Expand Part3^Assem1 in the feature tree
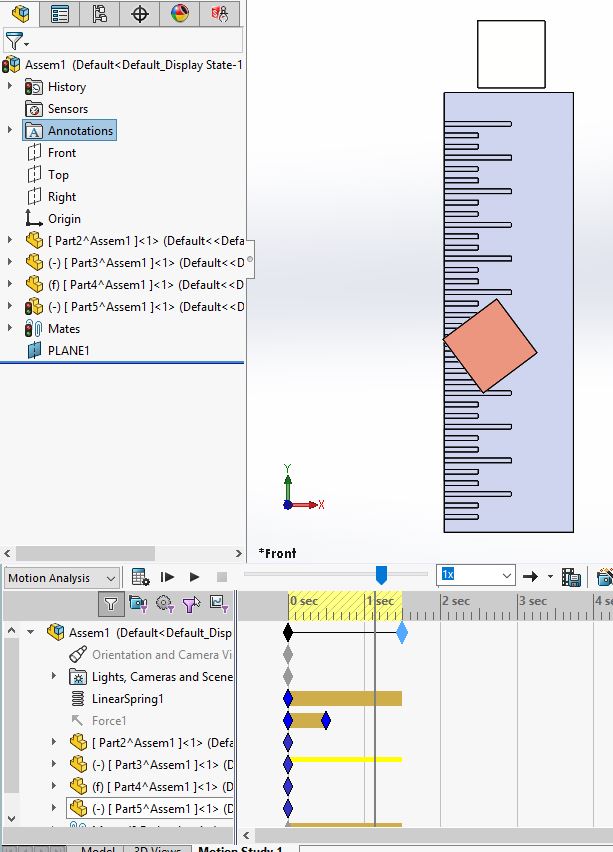The image size is (613, 852). click(10, 262)
